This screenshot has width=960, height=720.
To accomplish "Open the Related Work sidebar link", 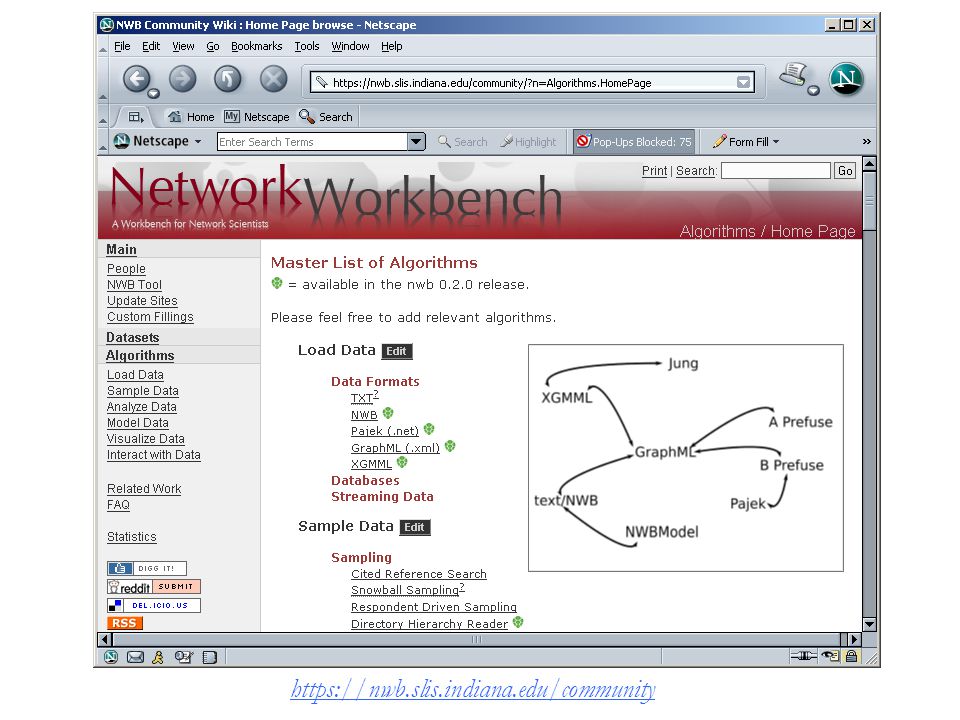I will [144, 489].
